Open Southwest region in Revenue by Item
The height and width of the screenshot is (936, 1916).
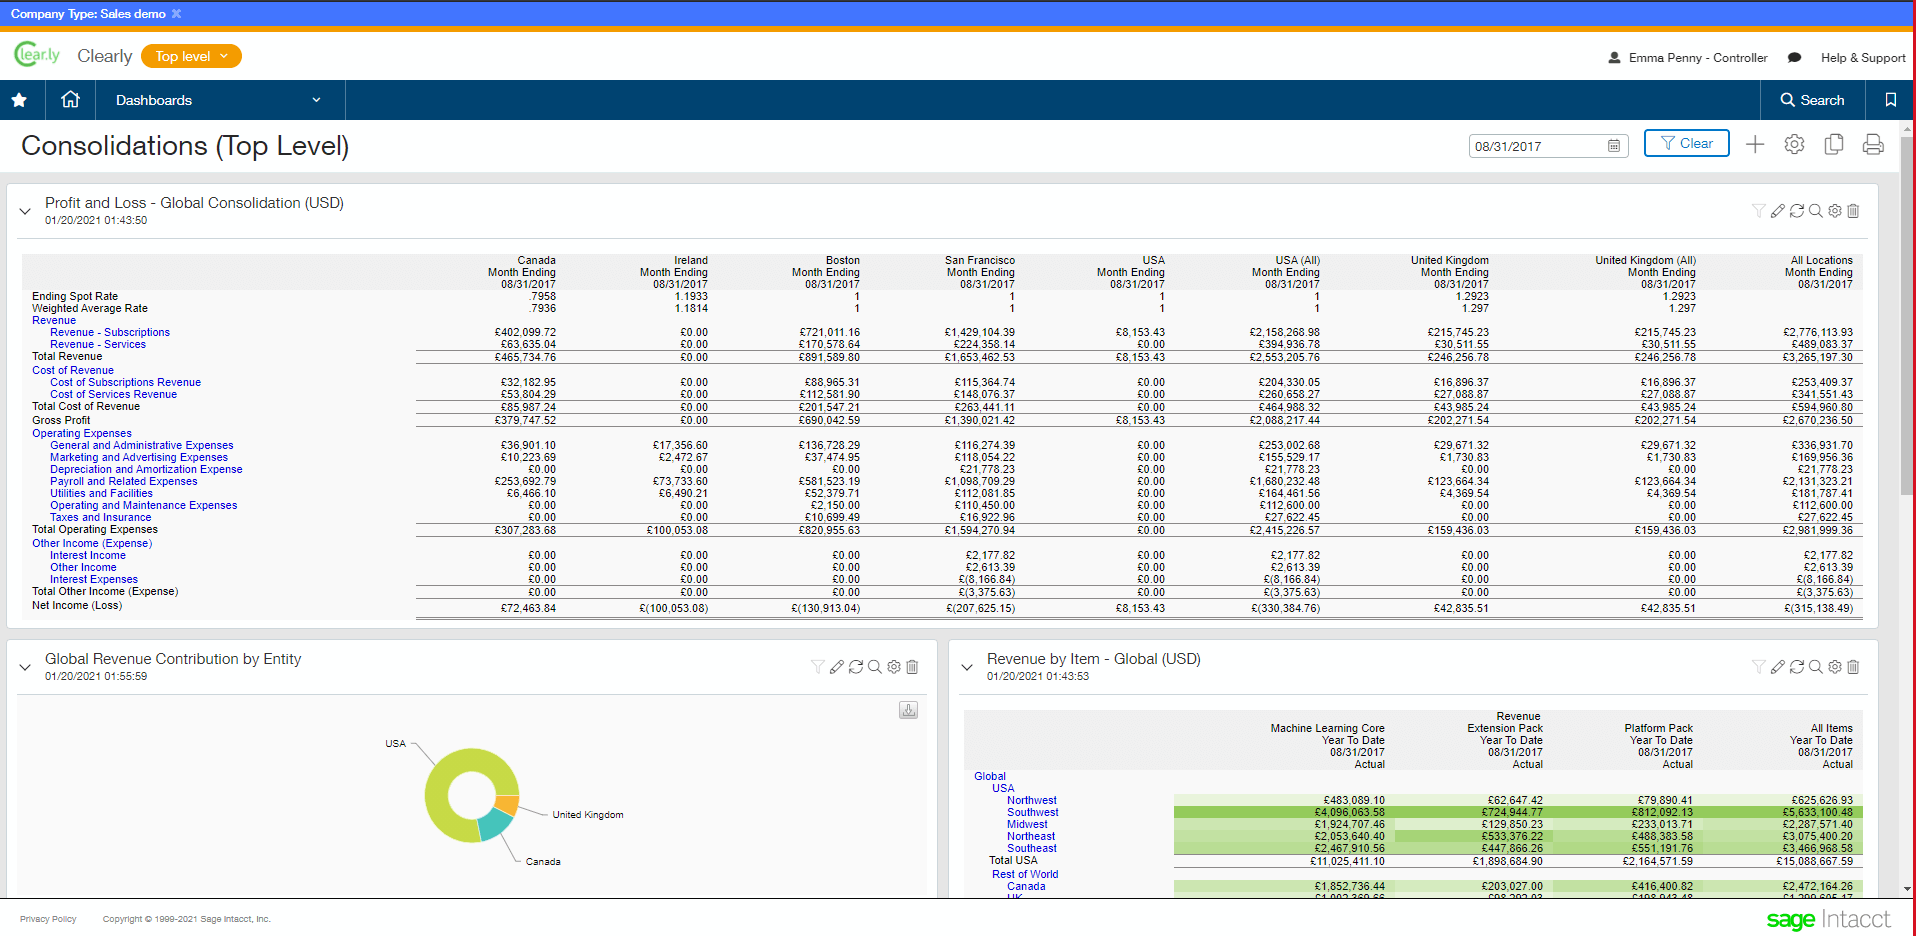click(x=1032, y=812)
